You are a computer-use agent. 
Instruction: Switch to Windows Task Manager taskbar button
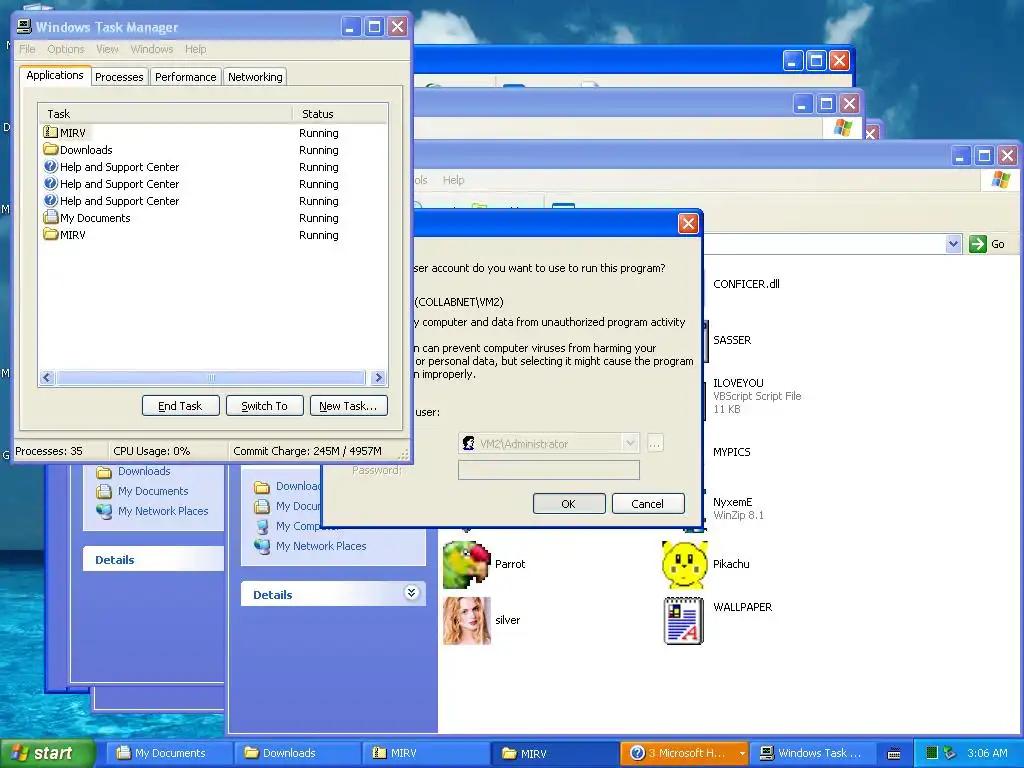coord(813,753)
